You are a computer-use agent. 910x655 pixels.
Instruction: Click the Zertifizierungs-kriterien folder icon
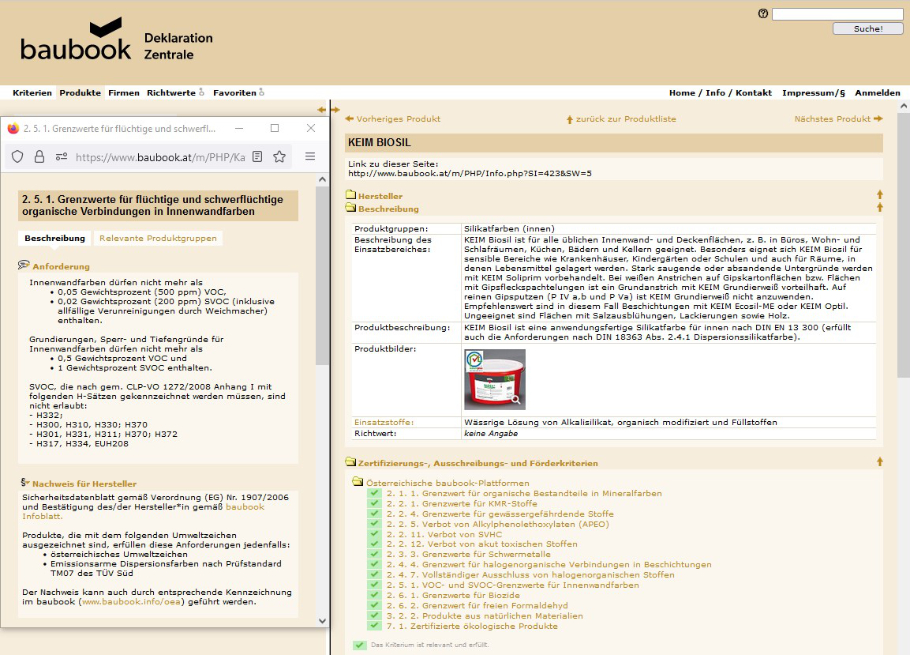(x=351, y=462)
